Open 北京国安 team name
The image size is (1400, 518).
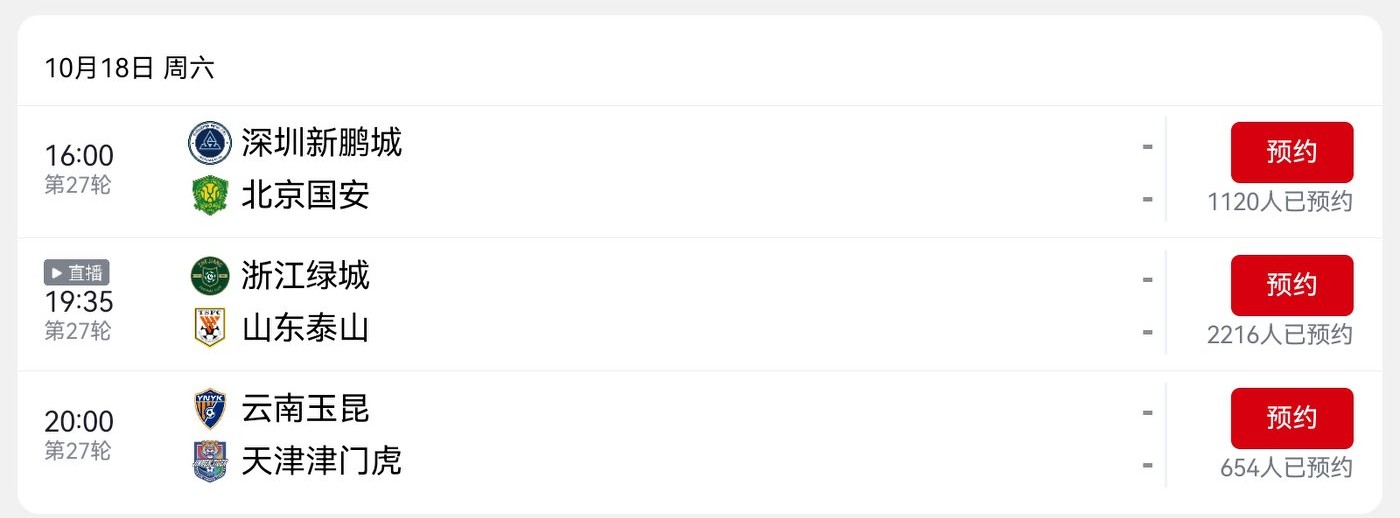[x=305, y=195]
